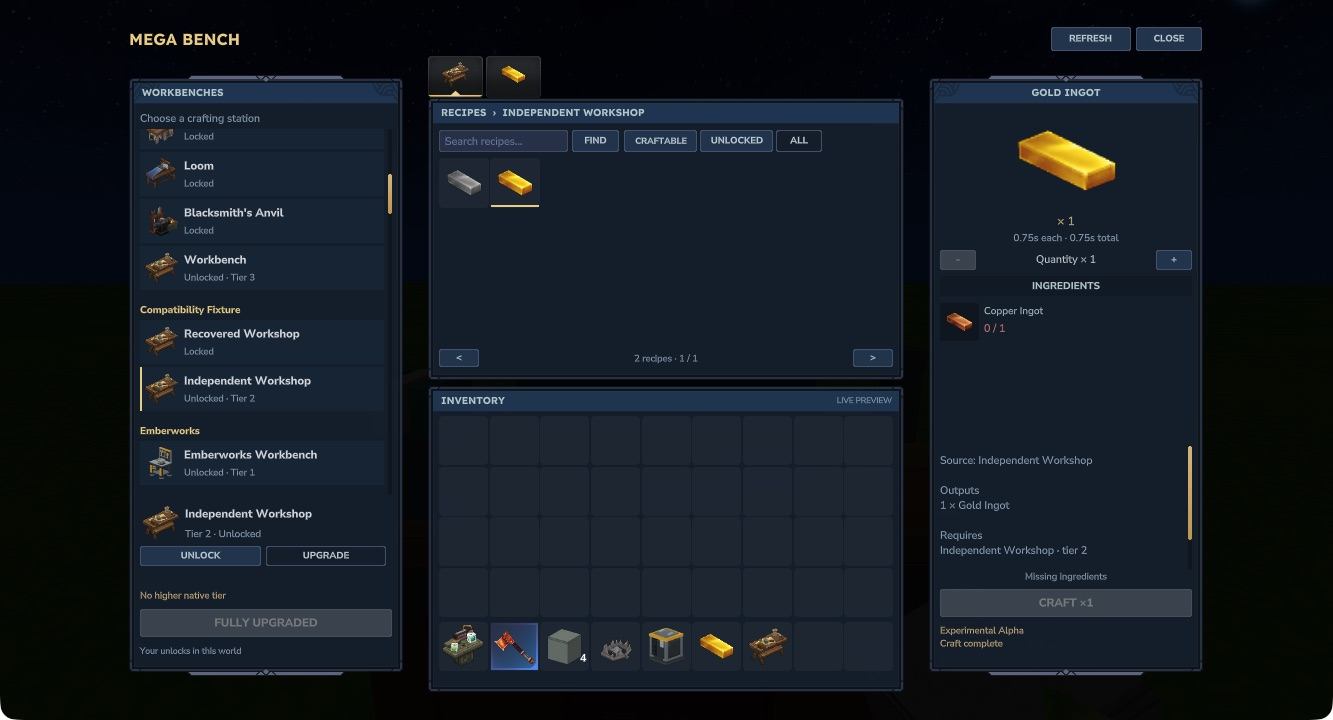Select the stone block stack of 4
The image size is (1333, 720).
click(565, 647)
